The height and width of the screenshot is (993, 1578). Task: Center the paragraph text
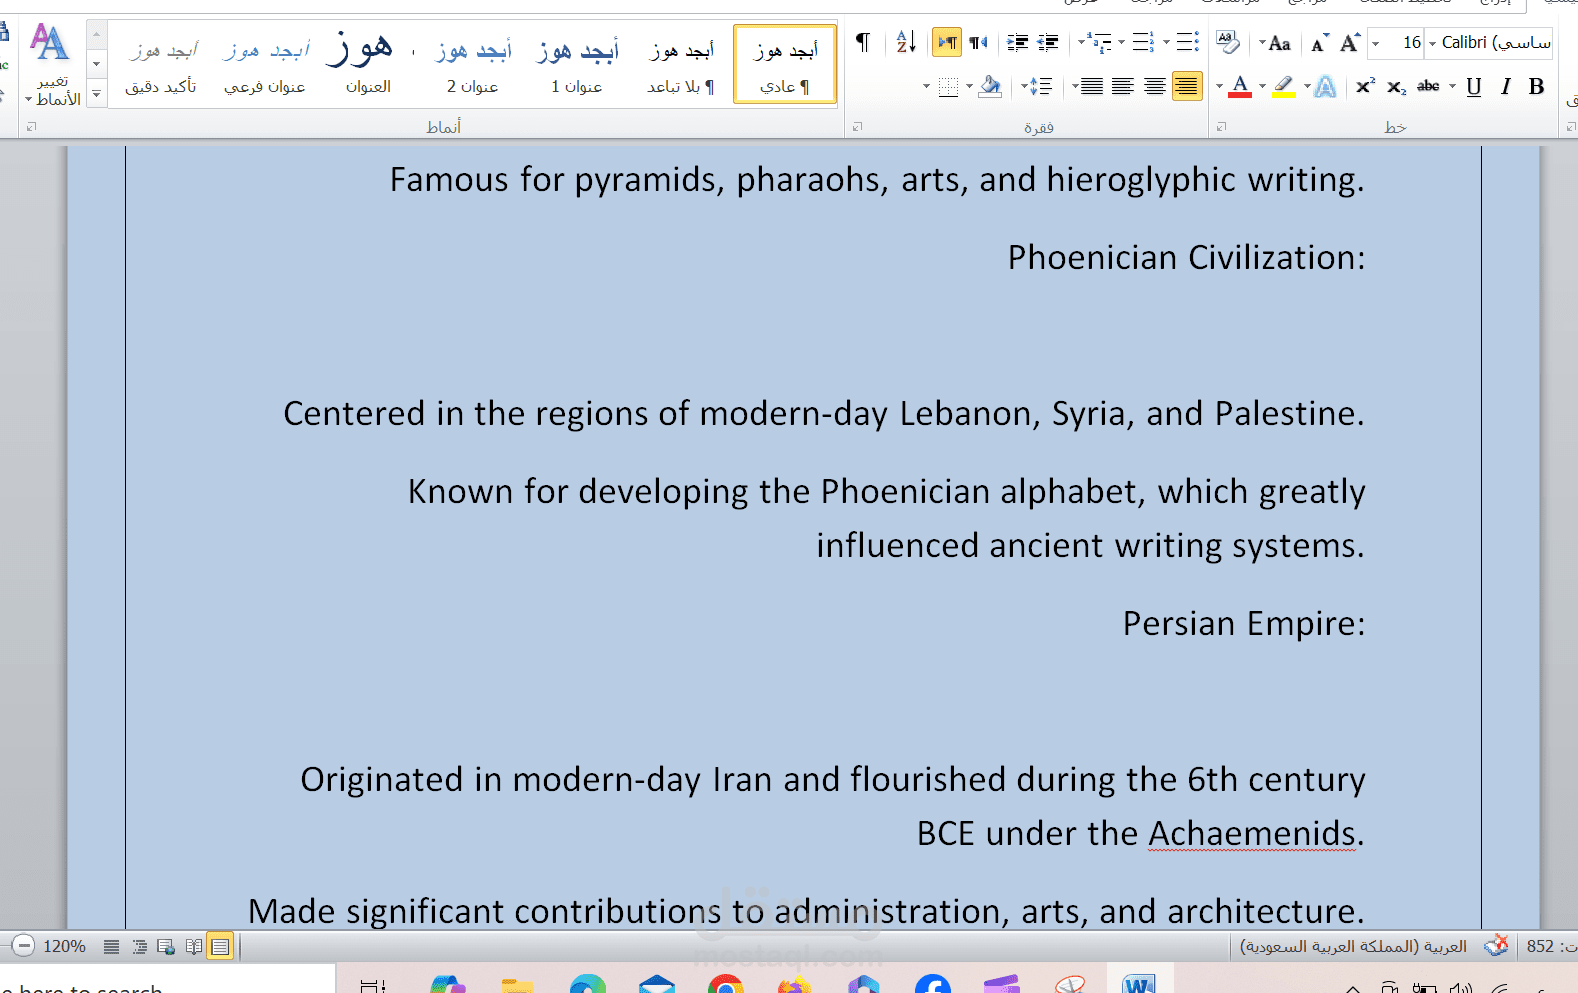(x=1155, y=87)
